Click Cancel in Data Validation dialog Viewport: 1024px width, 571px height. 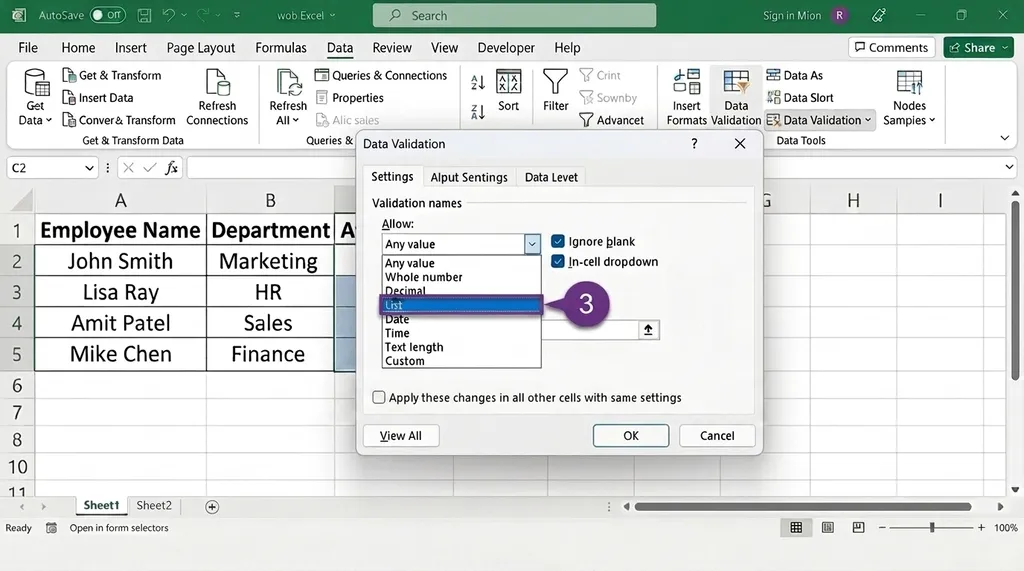pyautogui.click(x=717, y=436)
